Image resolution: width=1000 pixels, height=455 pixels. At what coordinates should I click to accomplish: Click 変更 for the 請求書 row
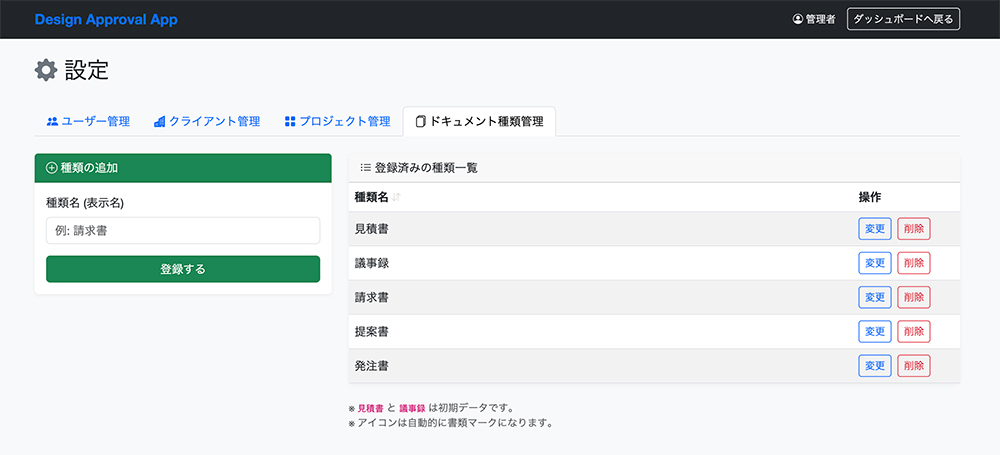pos(874,297)
